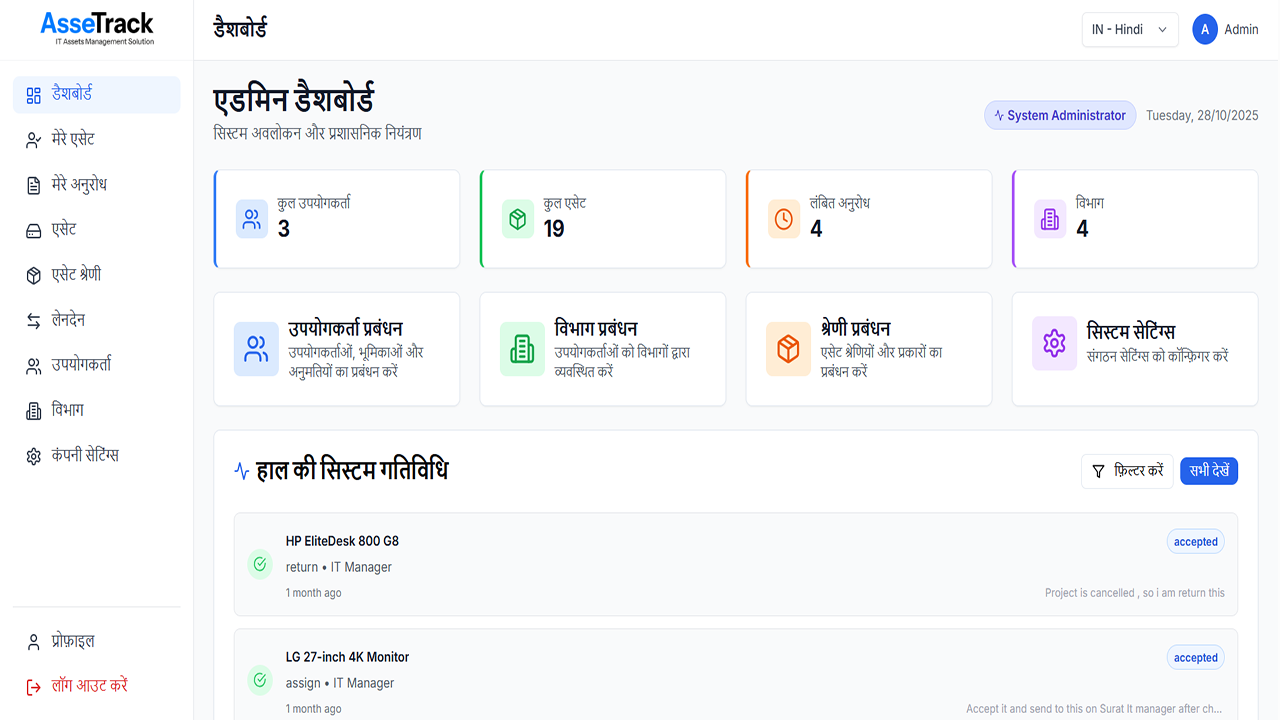Viewport: 1280px width, 720px height.
Task: Select एसेट श्रेणी in sidebar
Action: (76, 275)
